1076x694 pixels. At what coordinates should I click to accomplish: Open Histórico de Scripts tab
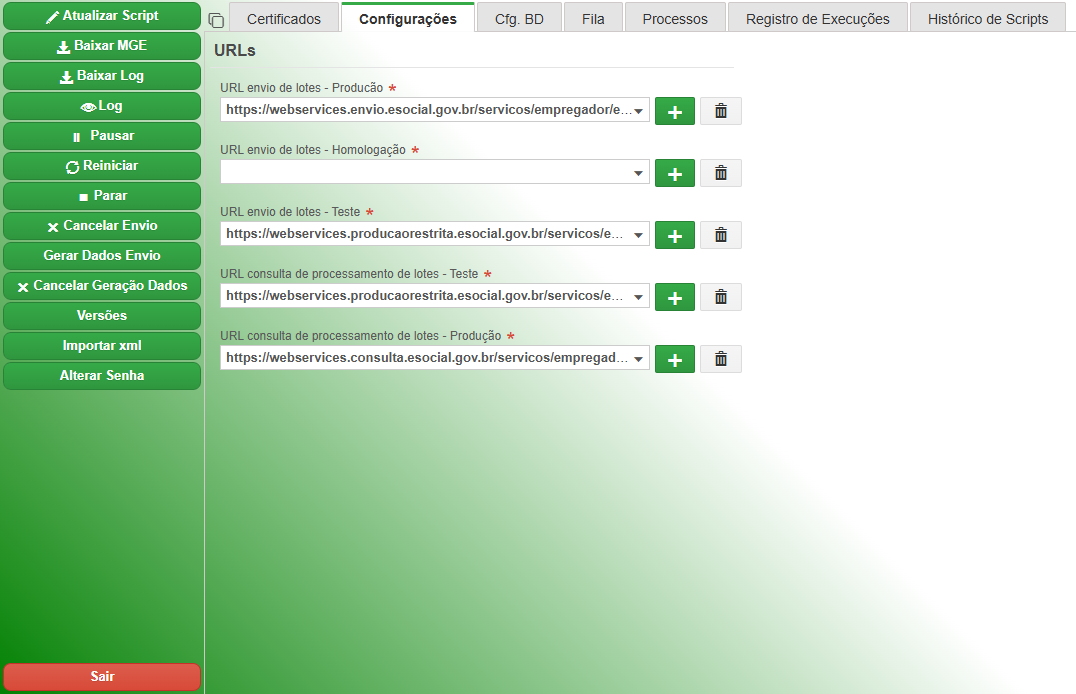[x=987, y=19]
